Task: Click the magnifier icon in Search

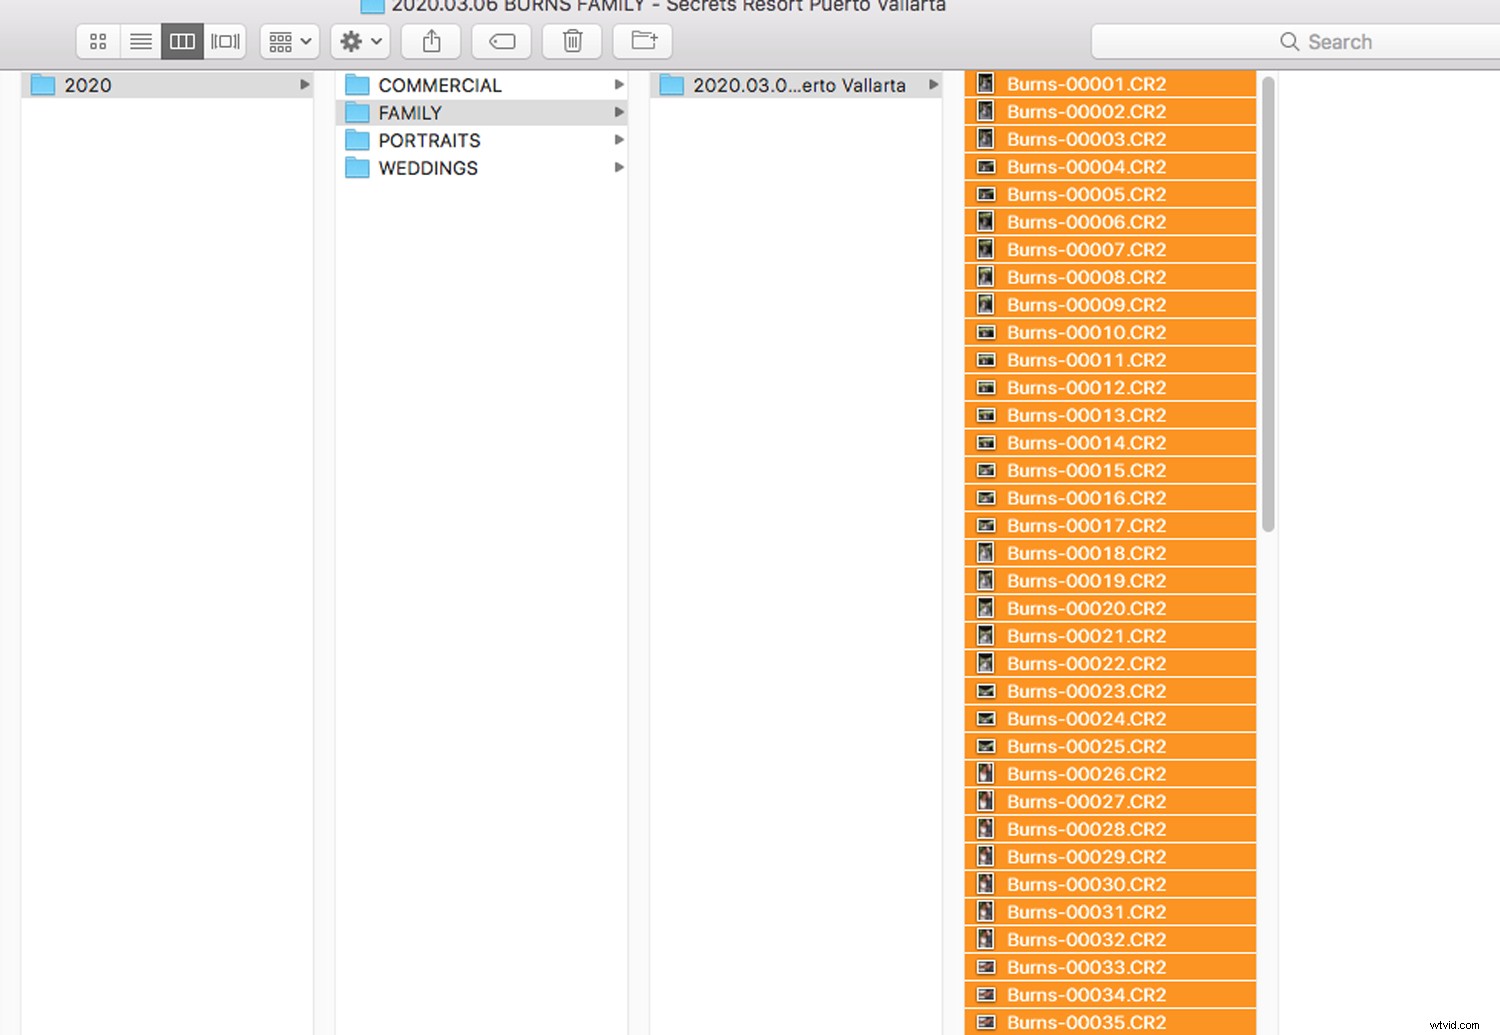Action: [x=1288, y=41]
